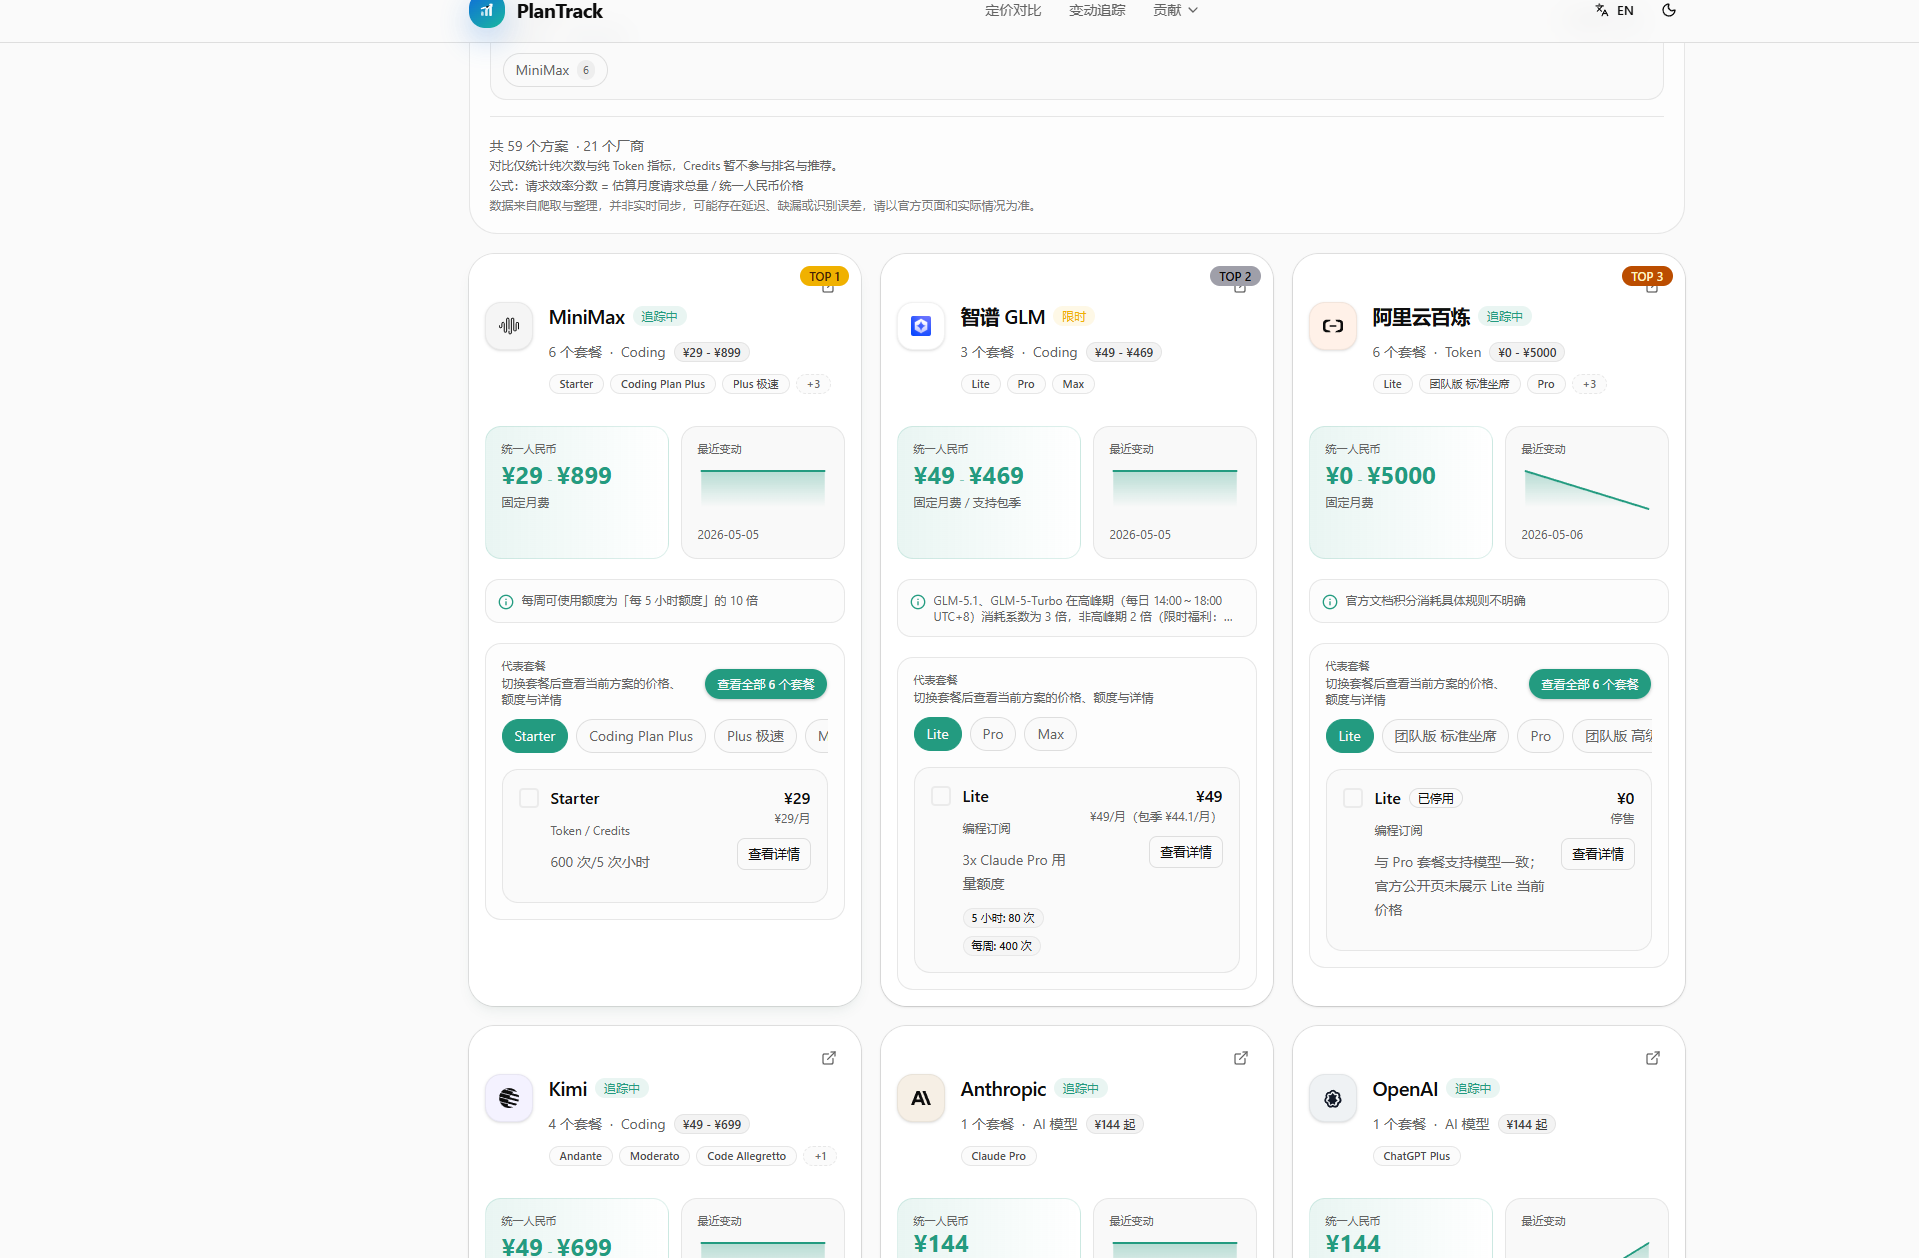Select the Starter plan tab in MiniMax

535,736
